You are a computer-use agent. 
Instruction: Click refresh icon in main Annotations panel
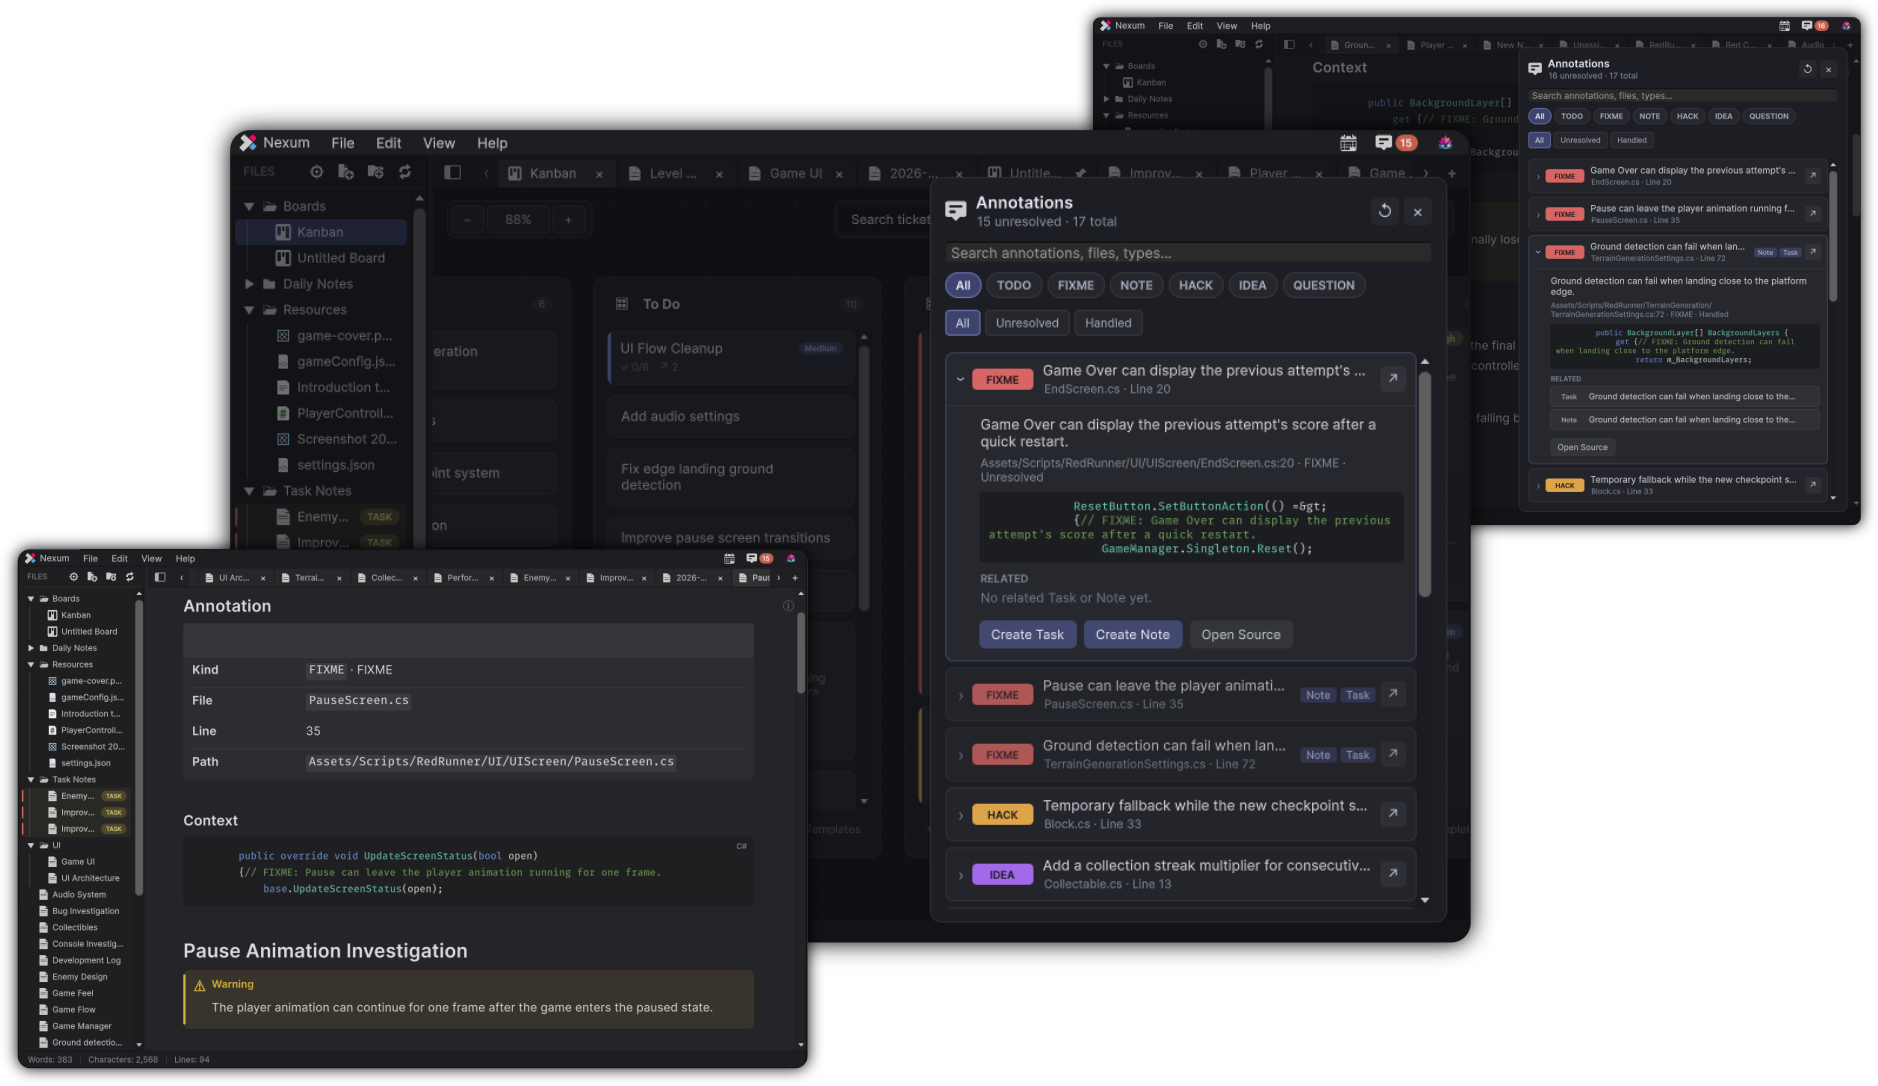click(x=1384, y=211)
